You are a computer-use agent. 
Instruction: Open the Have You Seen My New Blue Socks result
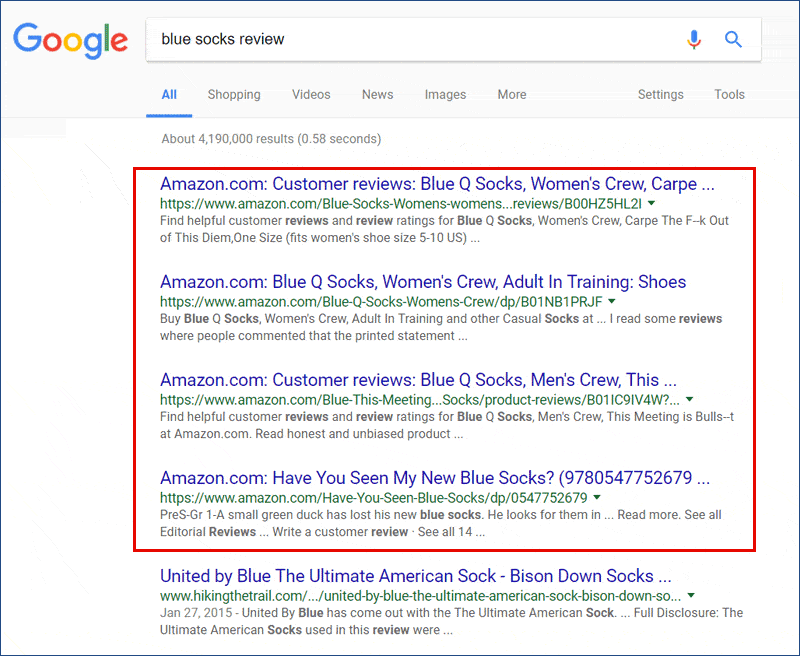435,477
